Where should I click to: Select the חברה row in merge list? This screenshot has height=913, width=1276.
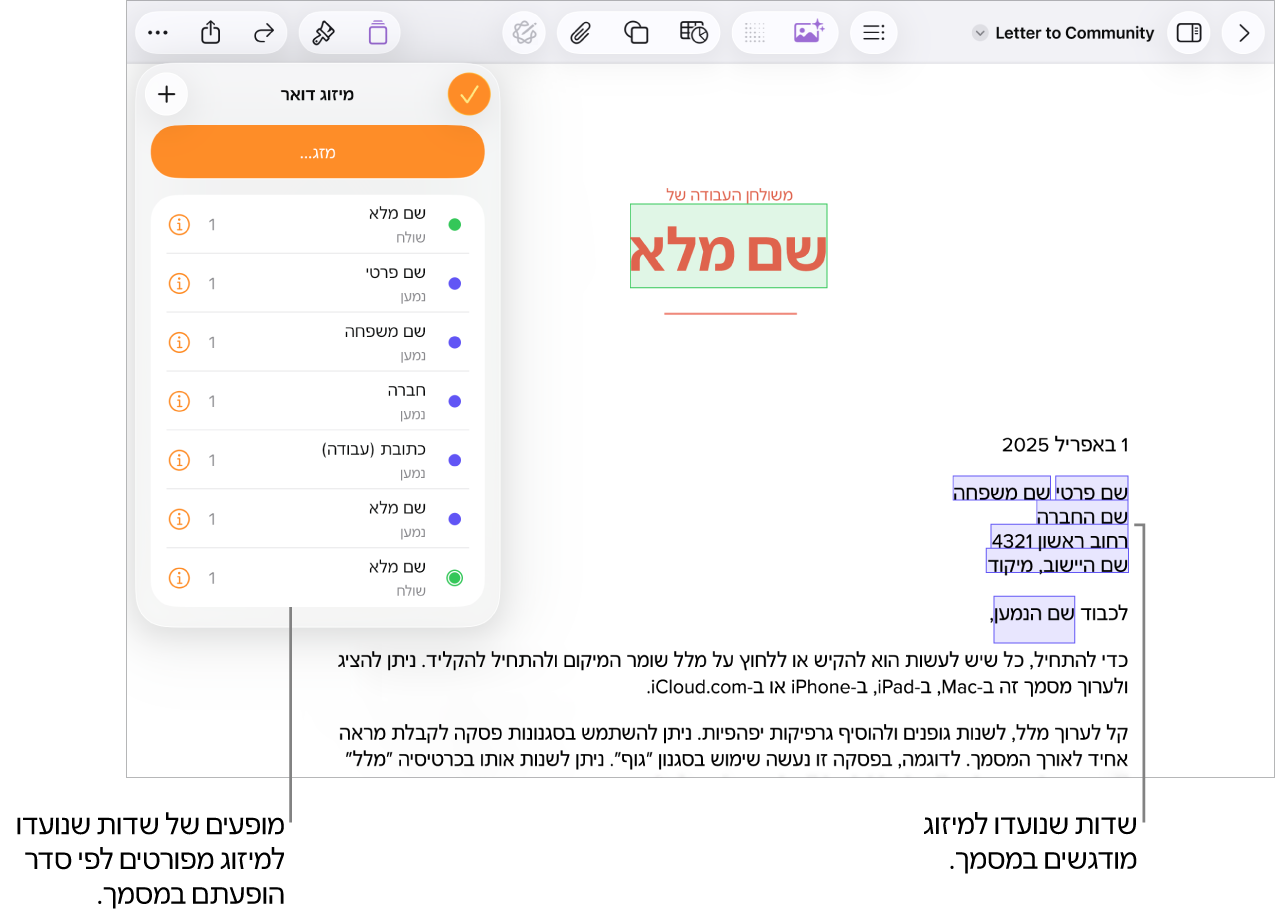point(318,402)
